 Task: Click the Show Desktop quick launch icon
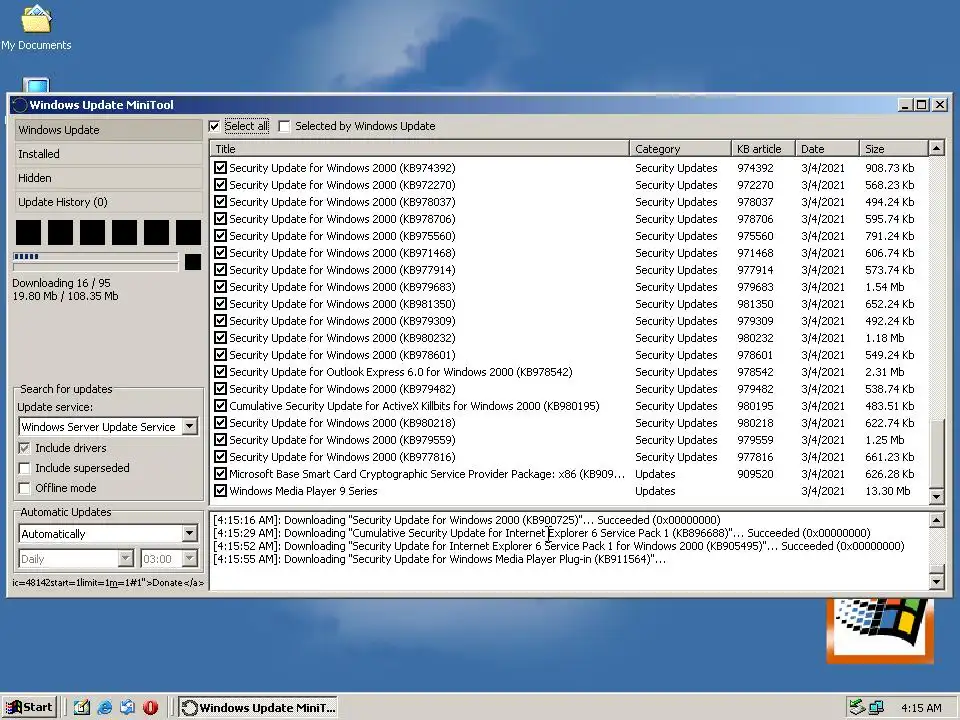[81, 707]
